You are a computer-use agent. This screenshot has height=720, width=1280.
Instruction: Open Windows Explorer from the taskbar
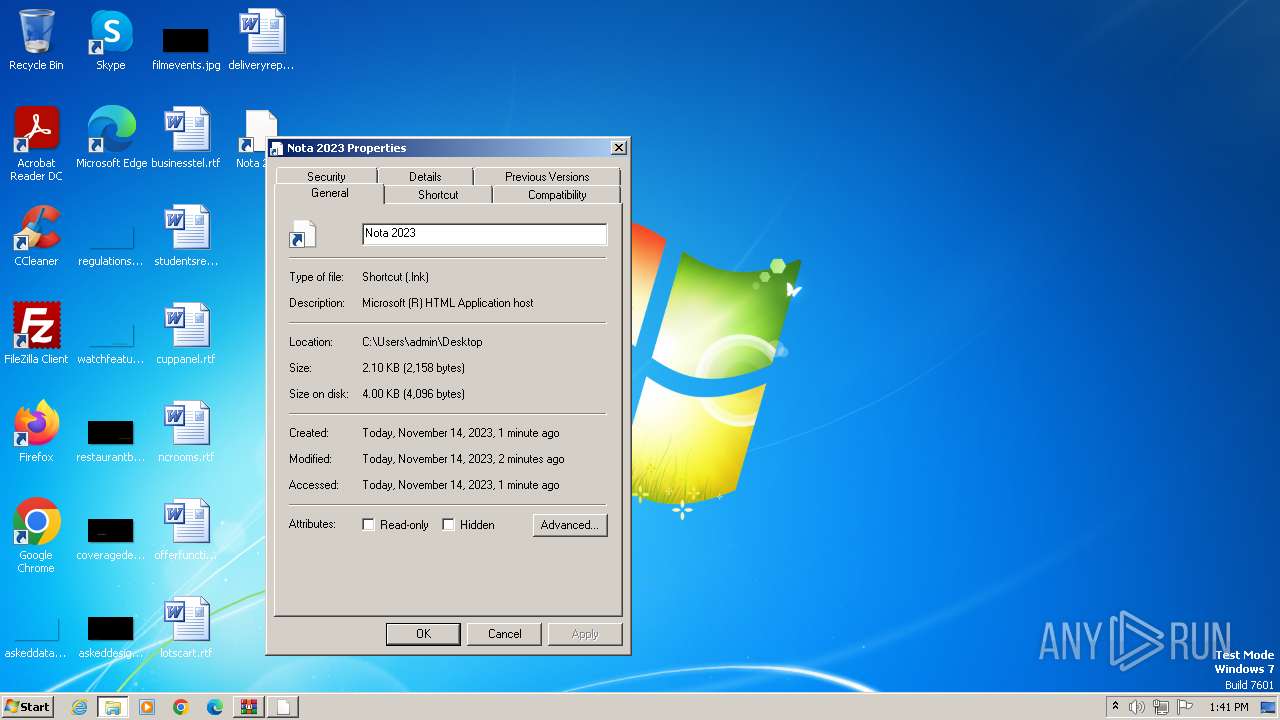coord(113,707)
